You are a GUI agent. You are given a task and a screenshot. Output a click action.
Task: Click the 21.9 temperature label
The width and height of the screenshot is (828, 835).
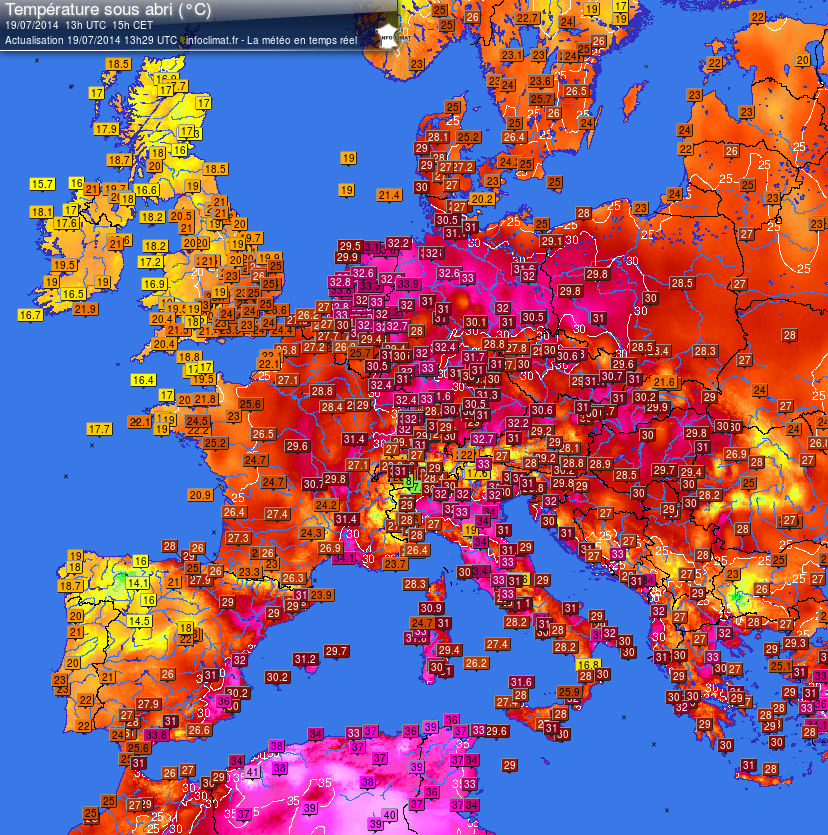point(85,309)
